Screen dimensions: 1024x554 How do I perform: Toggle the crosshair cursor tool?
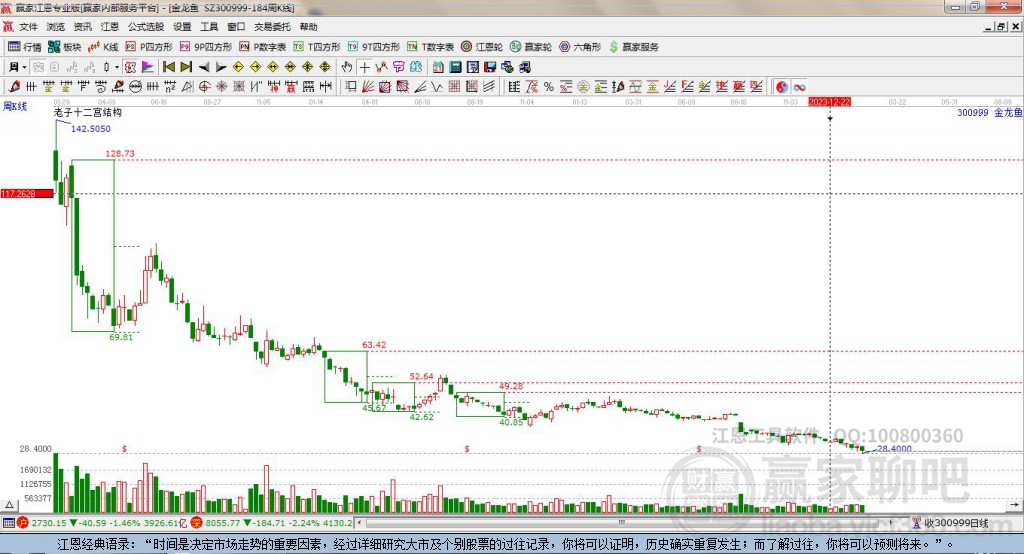[x=365, y=67]
